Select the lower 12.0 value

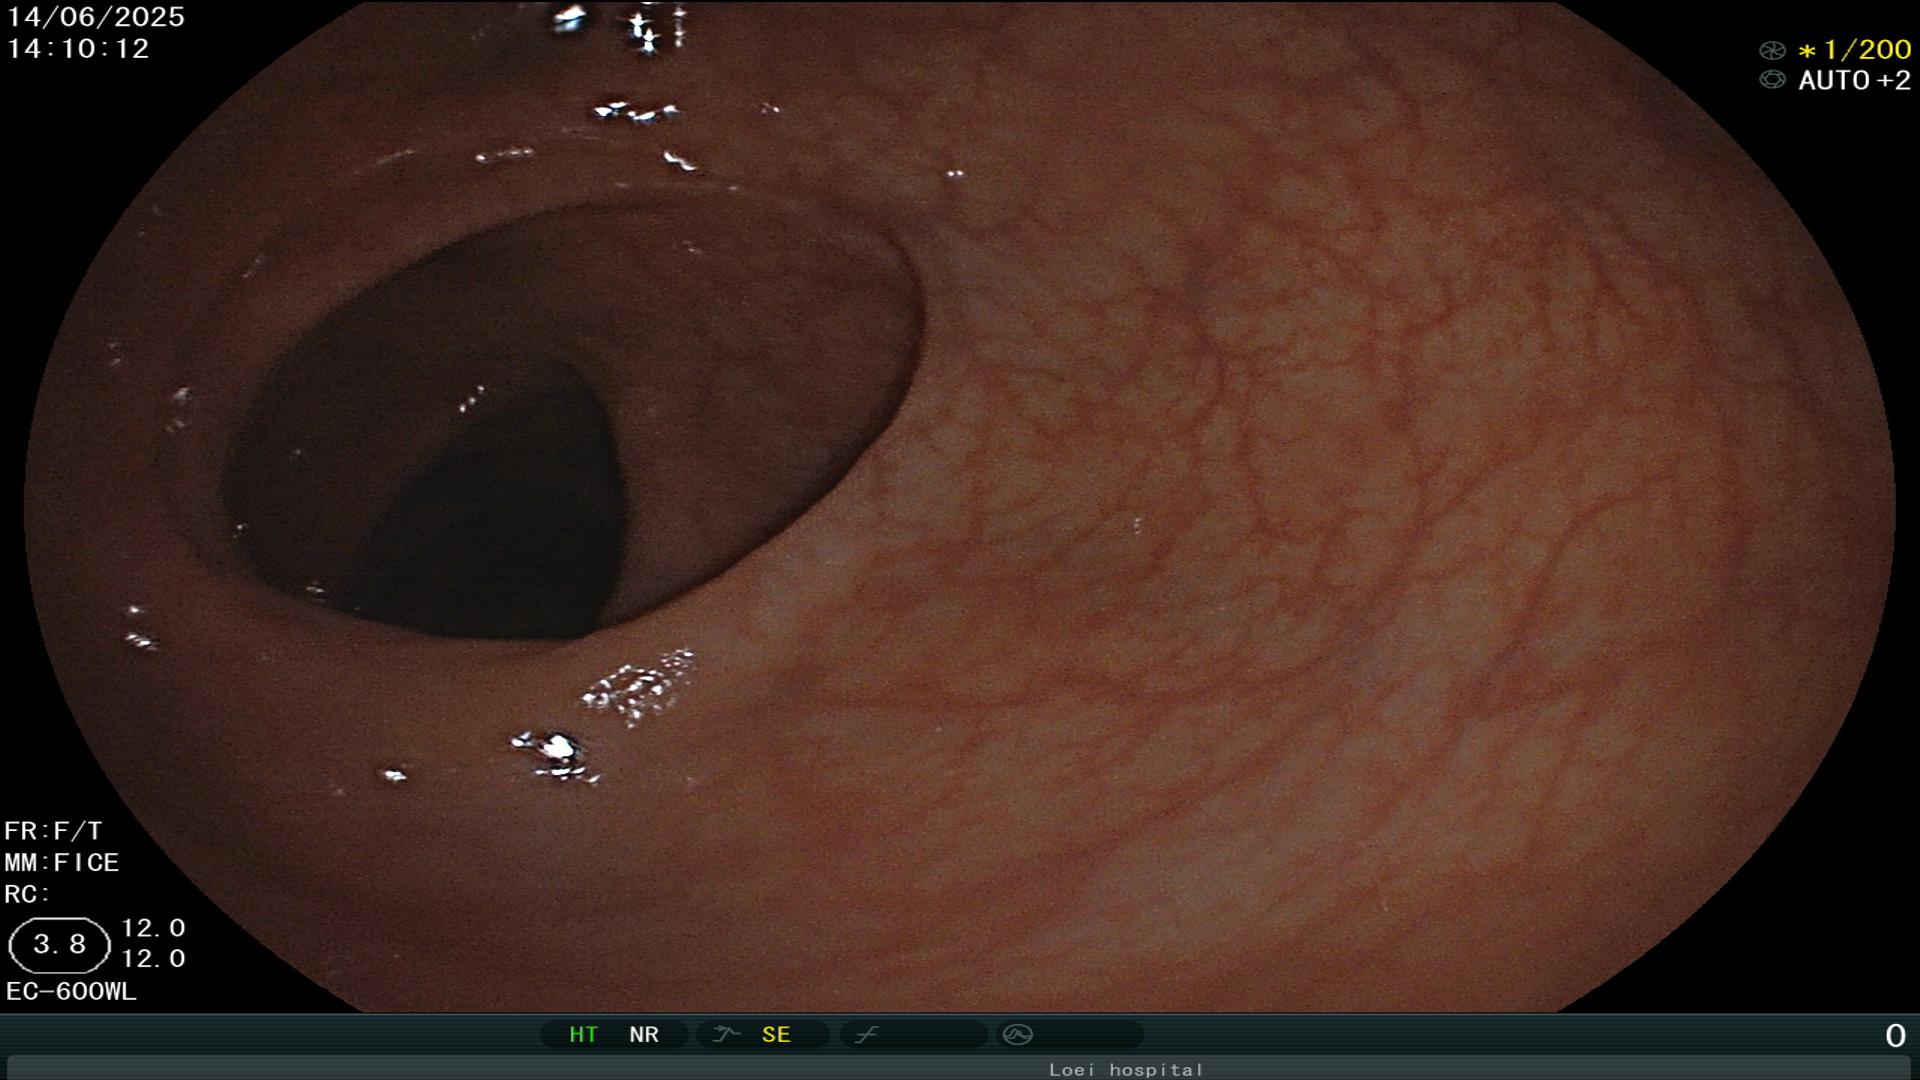click(153, 959)
